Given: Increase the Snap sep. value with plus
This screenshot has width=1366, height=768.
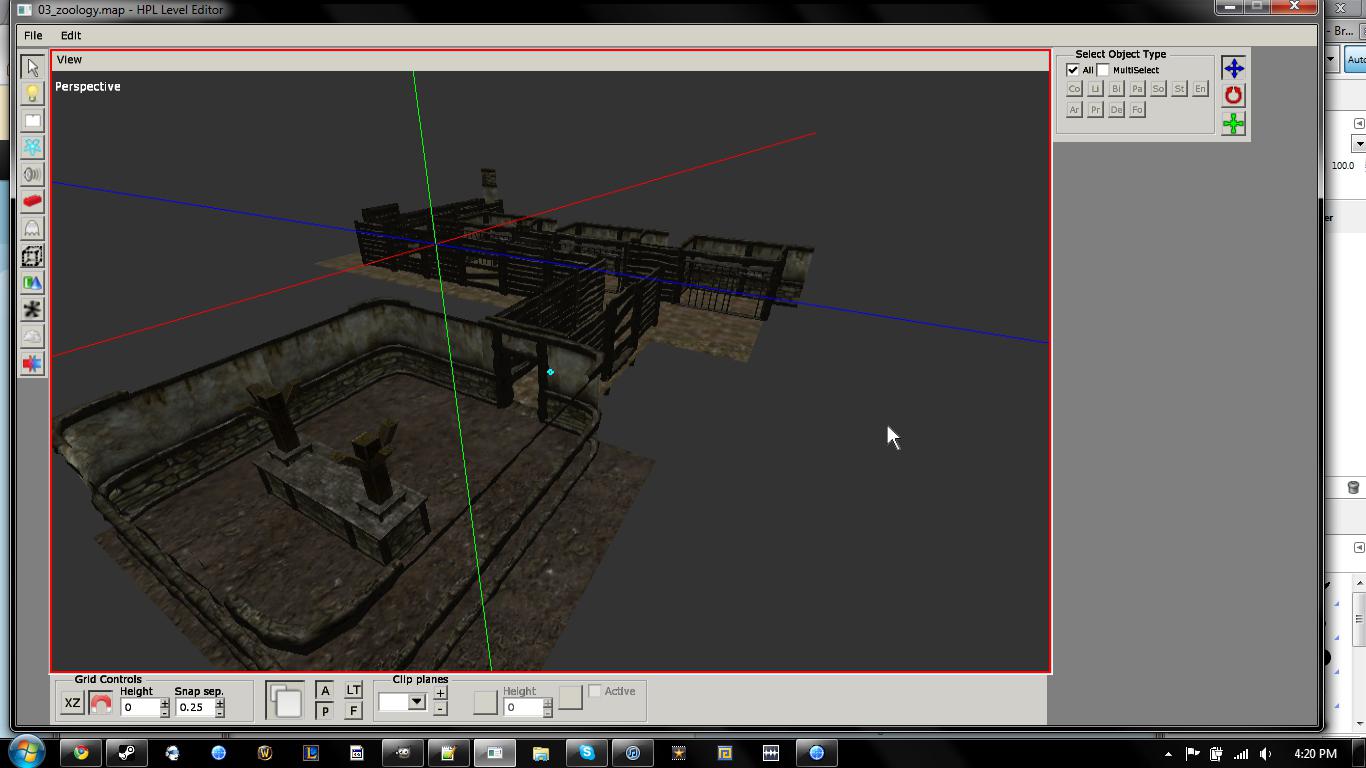Looking at the screenshot, I should click(220, 702).
